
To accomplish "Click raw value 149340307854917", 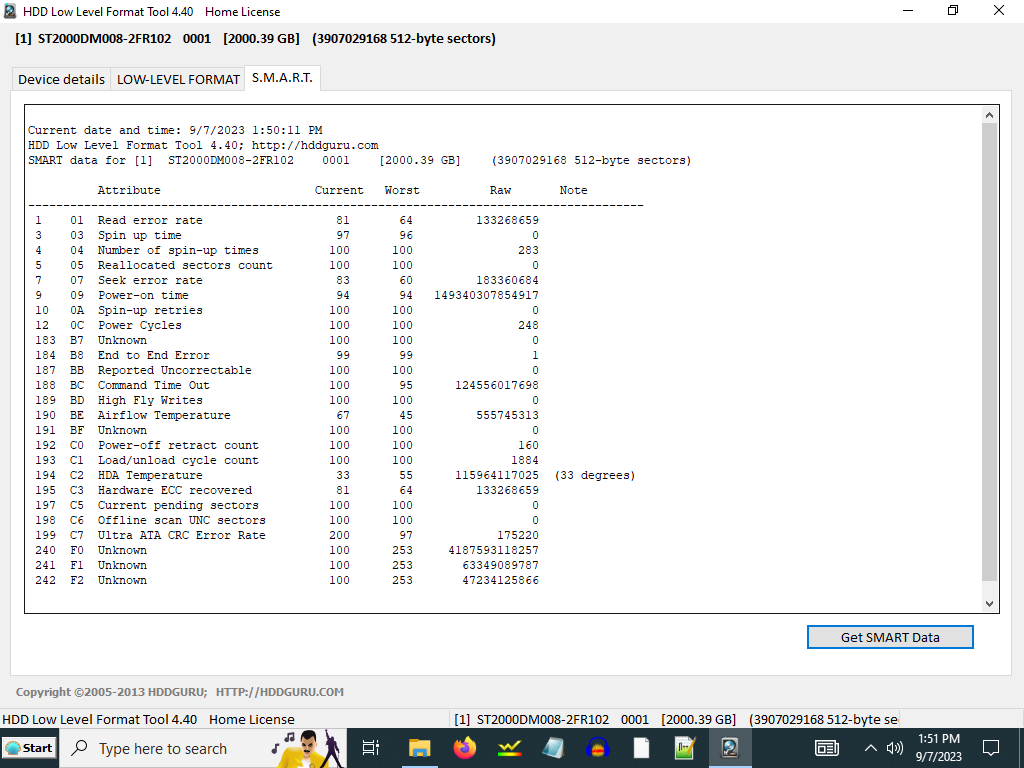I will click(x=487, y=295).
